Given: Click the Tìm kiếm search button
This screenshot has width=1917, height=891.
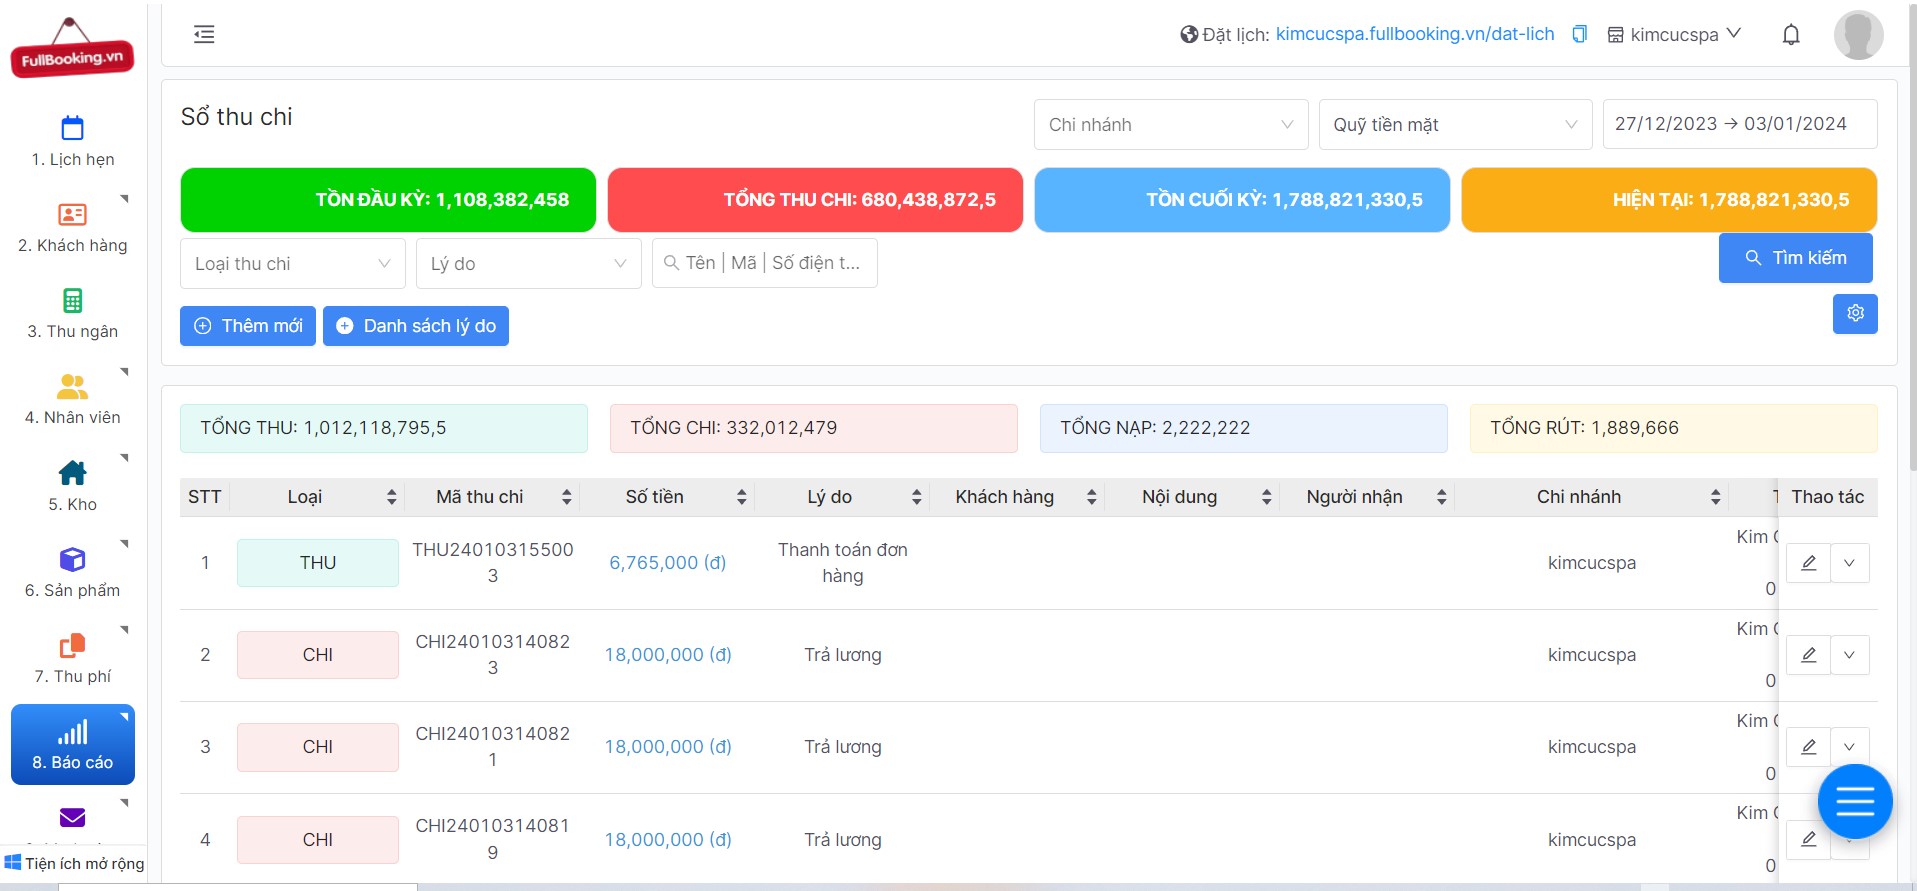Looking at the screenshot, I should pyautogui.click(x=1795, y=258).
